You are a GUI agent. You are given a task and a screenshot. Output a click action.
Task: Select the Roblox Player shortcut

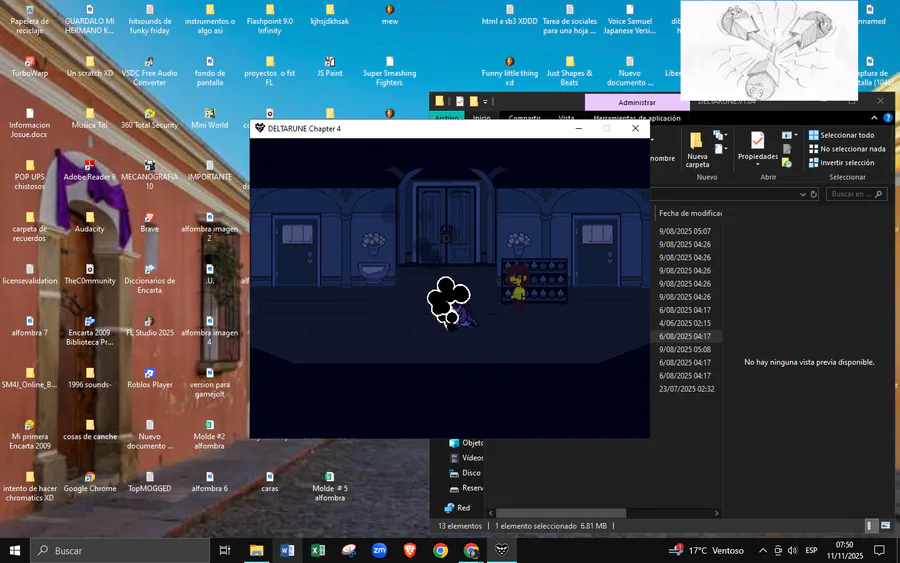coord(149,378)
